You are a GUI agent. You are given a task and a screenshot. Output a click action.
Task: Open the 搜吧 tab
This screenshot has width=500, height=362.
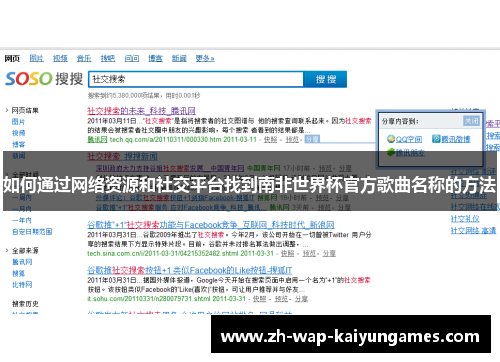pos(108,59)
